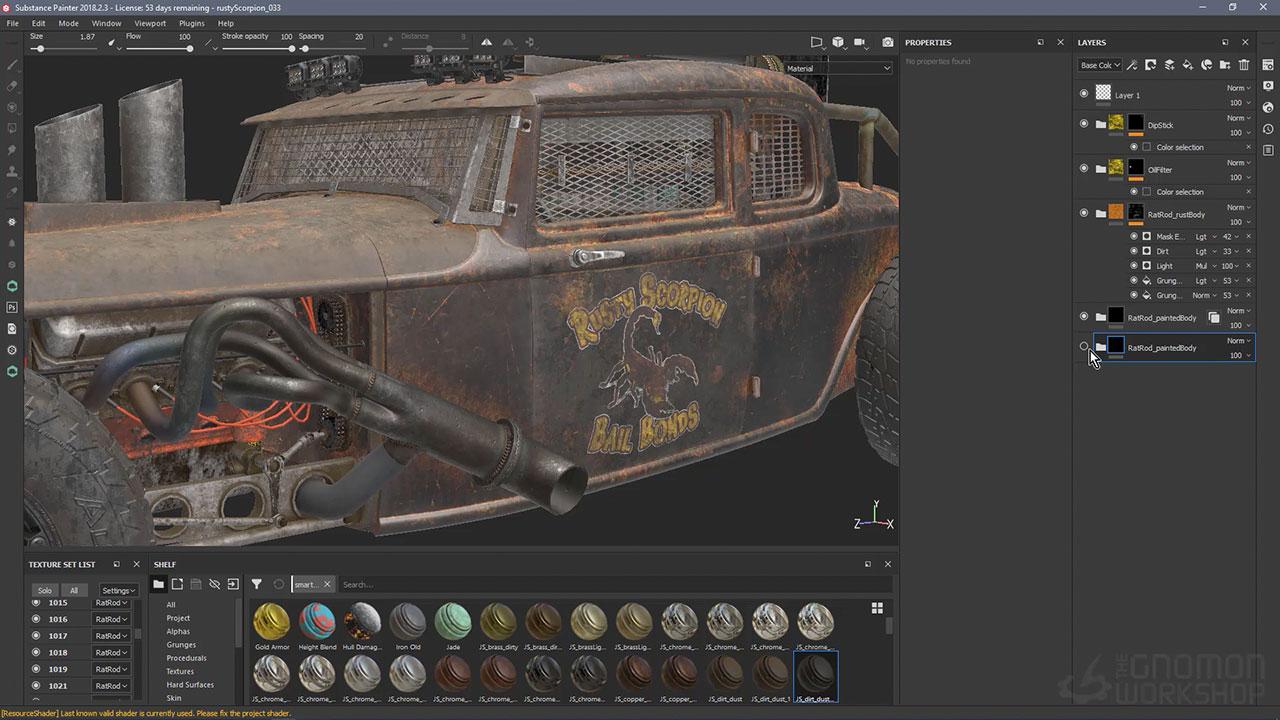Screen dimensions: 1280x720
Task: Click the All button in Texture Set List
Action: [73, 590]
